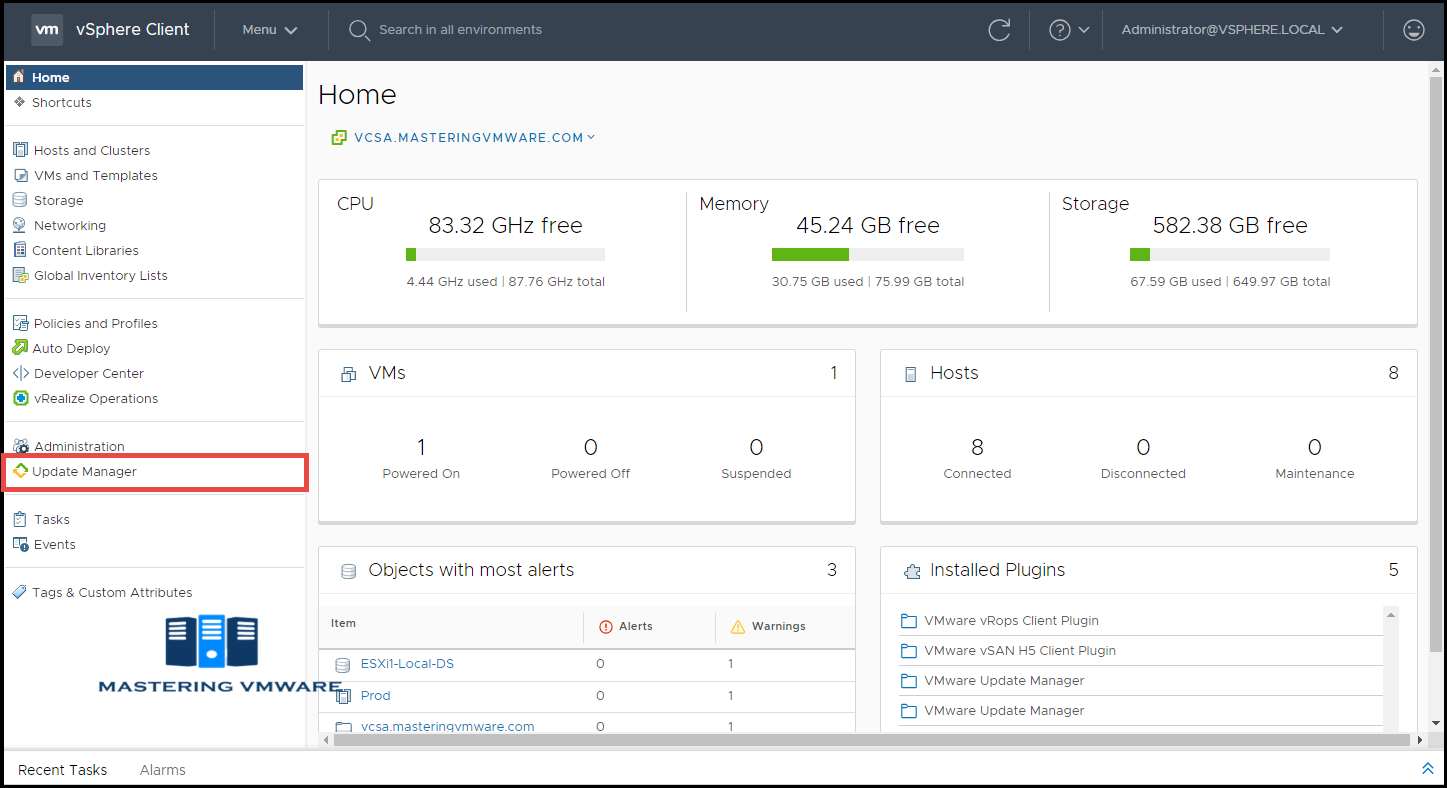Click the vCenter icon beside VCSA.MASTERINGVMWARE.COM
The image size is (1447, 788).
339,138
